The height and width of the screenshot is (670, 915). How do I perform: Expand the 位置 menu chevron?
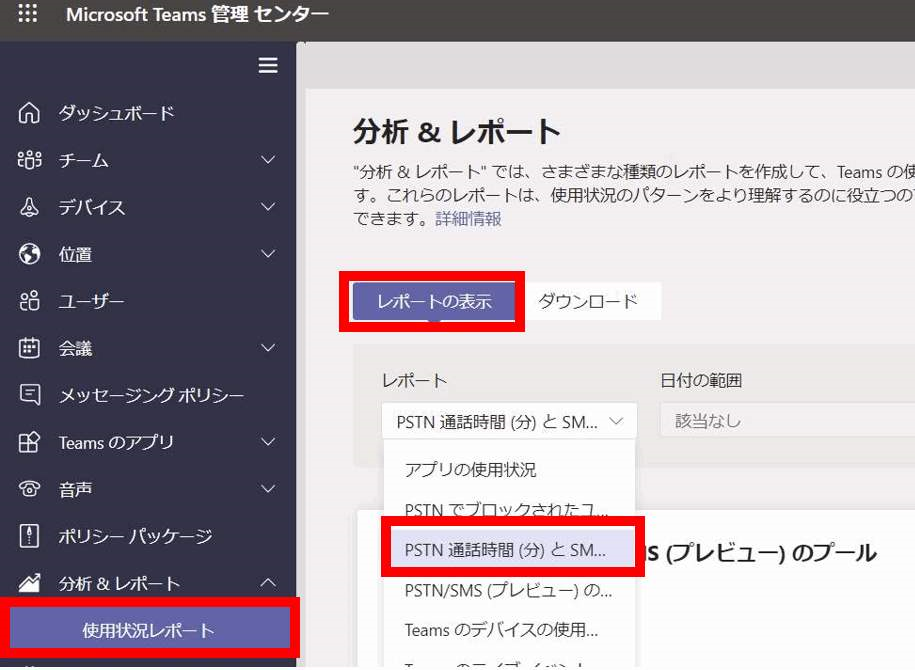pyautogui.click(x=268, y=254)
